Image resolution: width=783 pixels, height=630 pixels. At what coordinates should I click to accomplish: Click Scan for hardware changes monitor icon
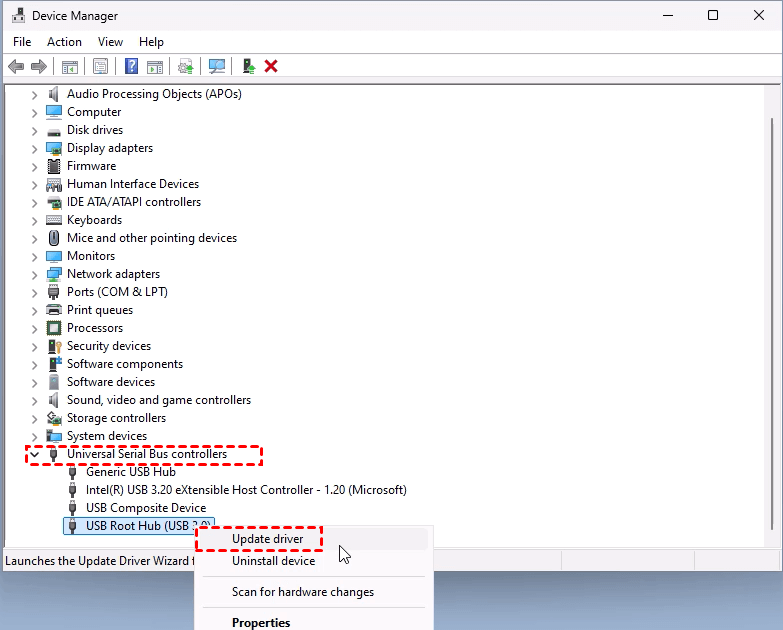[x=217, y=66]
